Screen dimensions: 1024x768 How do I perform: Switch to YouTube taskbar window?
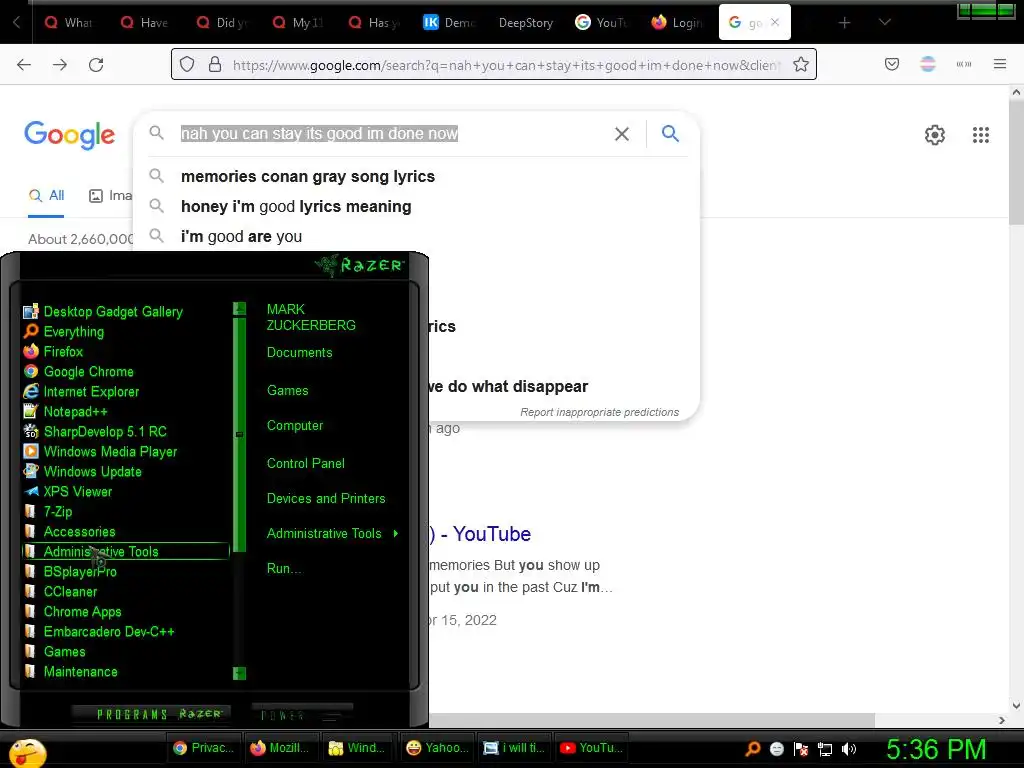pyautogui.click(x=591, y=748)
